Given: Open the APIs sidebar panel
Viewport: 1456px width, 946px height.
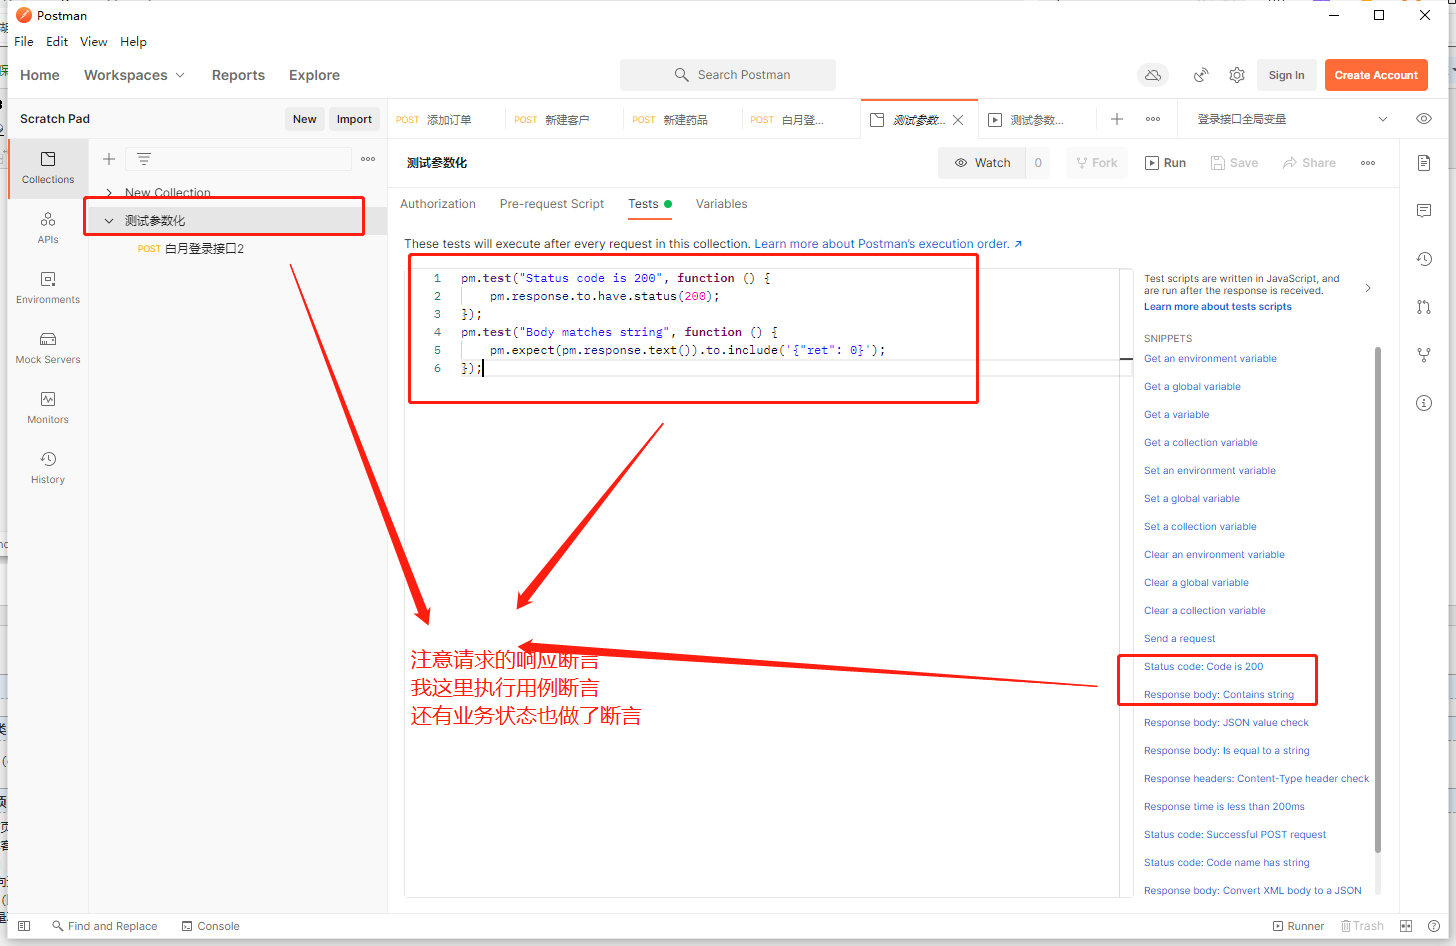Looking at the screenshot, I should [48, 227].
